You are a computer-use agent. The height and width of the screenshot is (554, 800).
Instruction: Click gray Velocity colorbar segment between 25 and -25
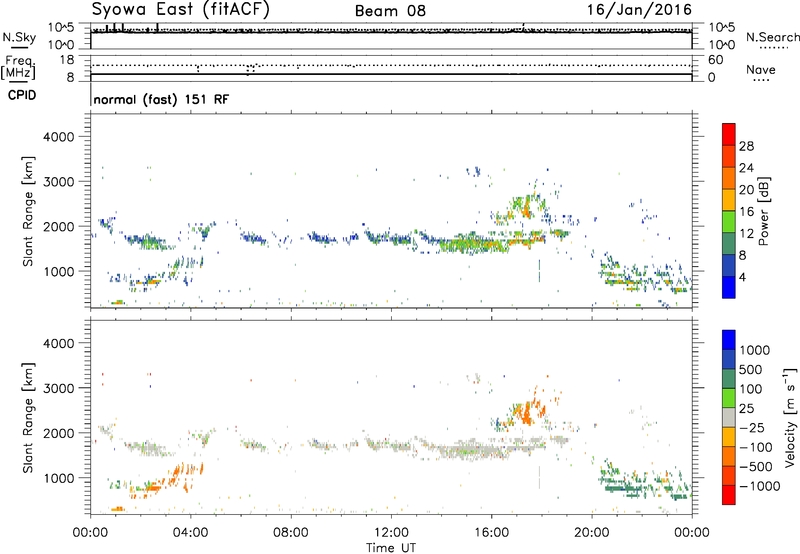tap(729, 417)
